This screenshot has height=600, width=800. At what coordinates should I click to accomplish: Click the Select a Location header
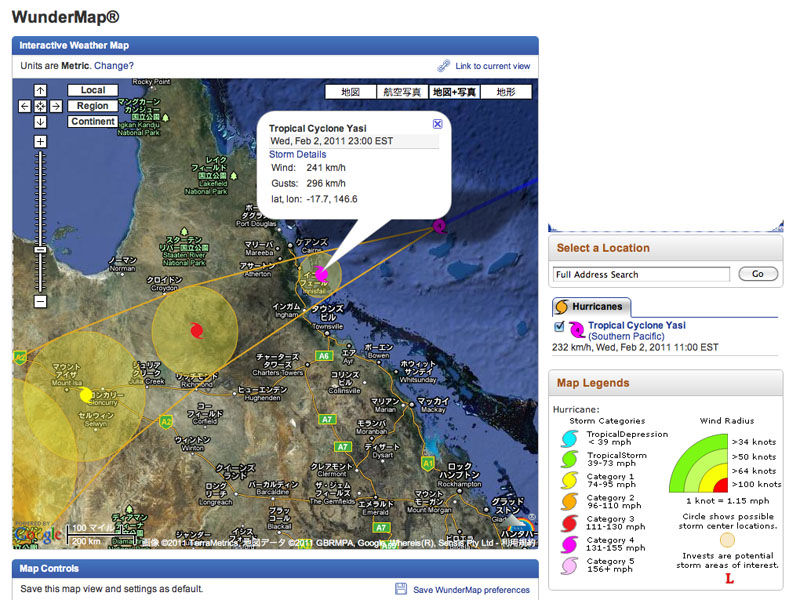pos(666,248)
